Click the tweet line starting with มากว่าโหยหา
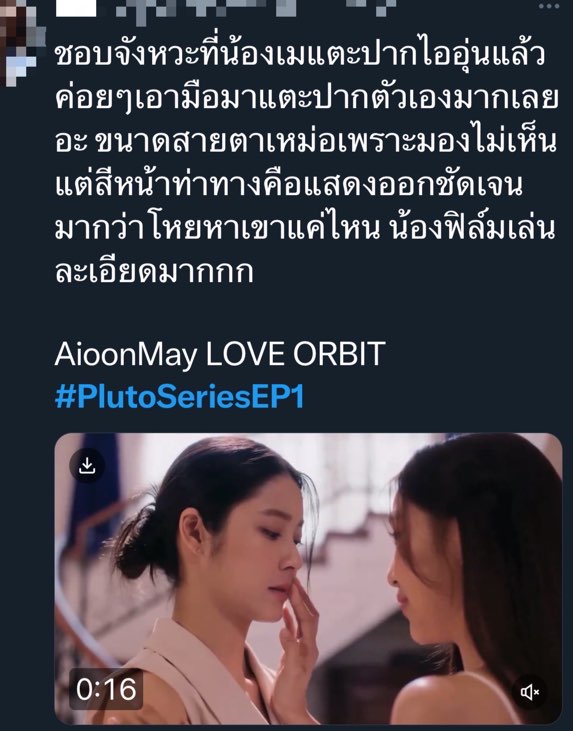Image resolution: width=573 pixels, height=731 pixels. [x=305, y=228]
